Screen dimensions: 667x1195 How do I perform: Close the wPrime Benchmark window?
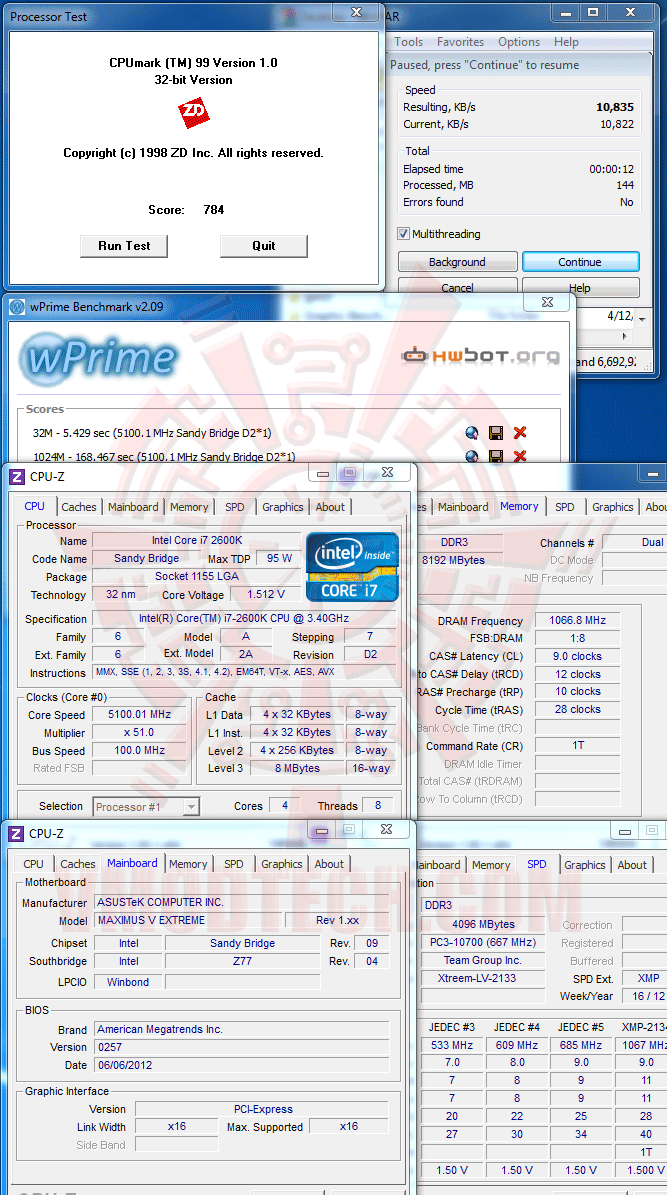547,303
